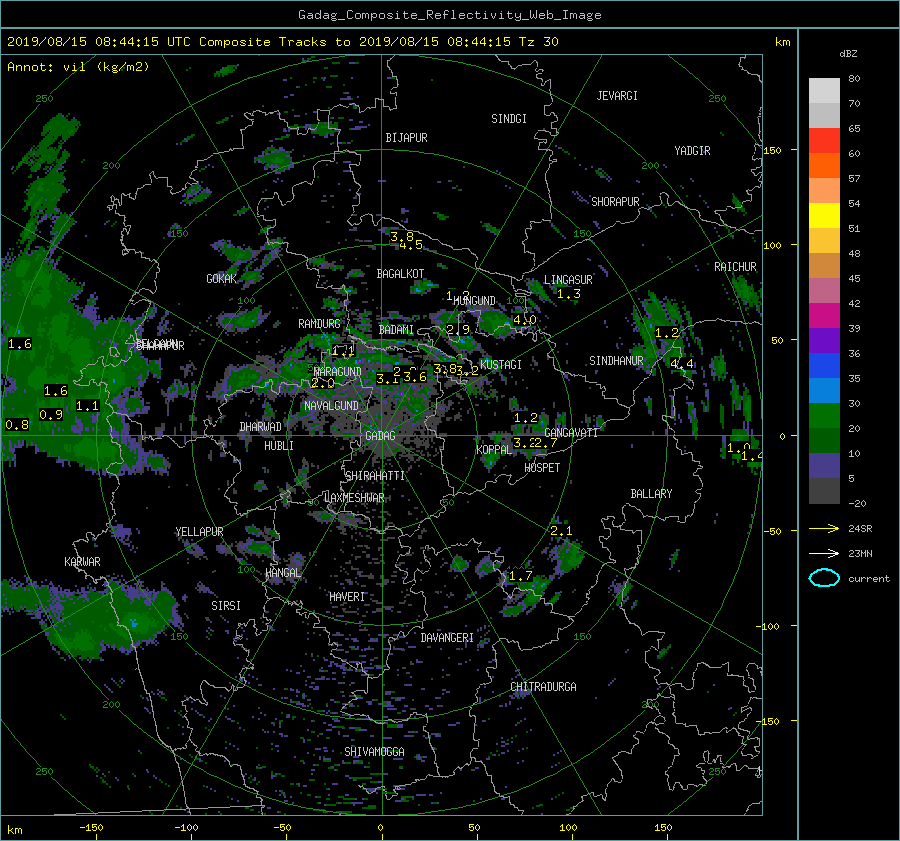Screen dimensions: 900x841
Task: Select the SINDGI city label
Action: point(509,119)
